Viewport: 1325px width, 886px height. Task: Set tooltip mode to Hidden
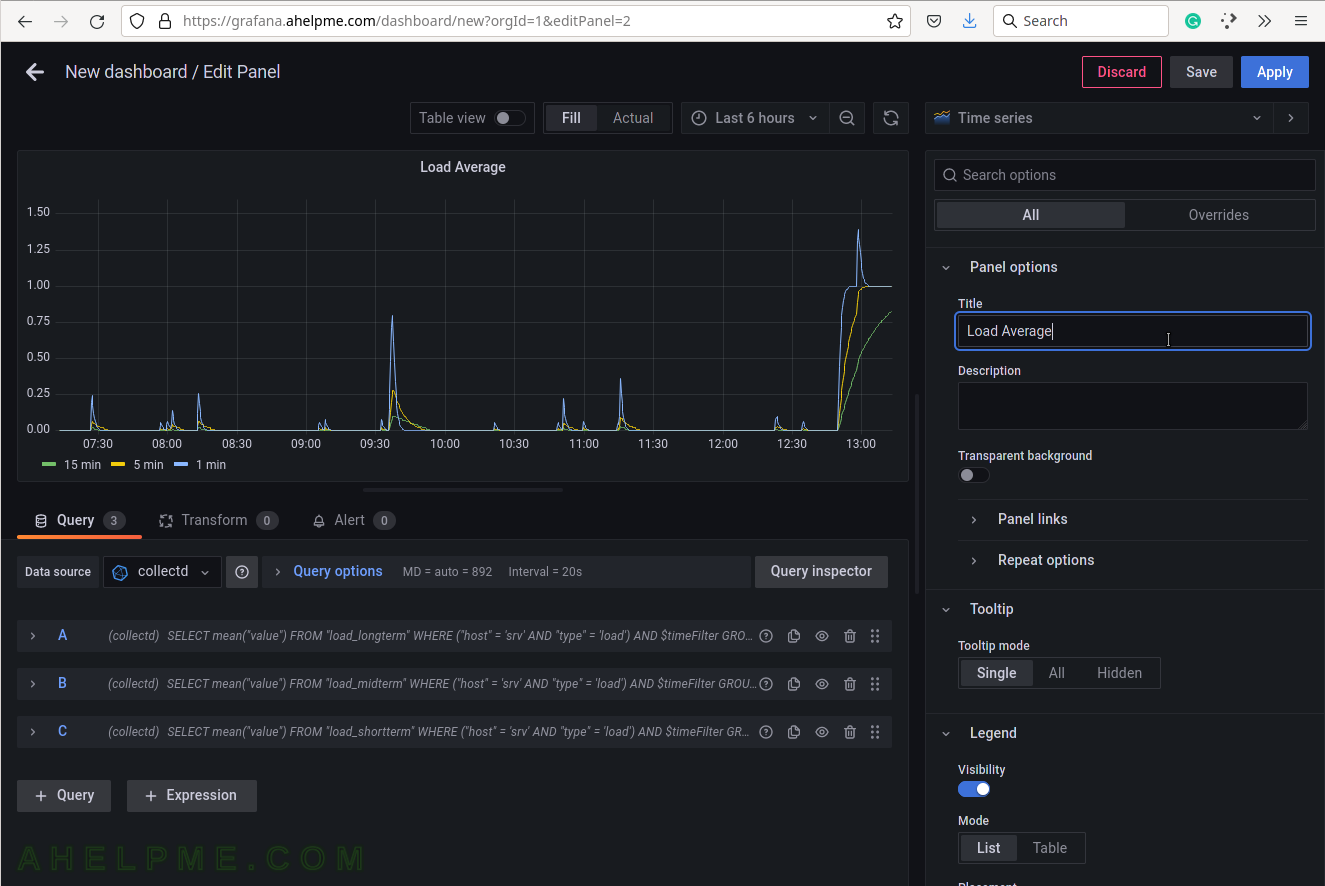click(1119, 673)
